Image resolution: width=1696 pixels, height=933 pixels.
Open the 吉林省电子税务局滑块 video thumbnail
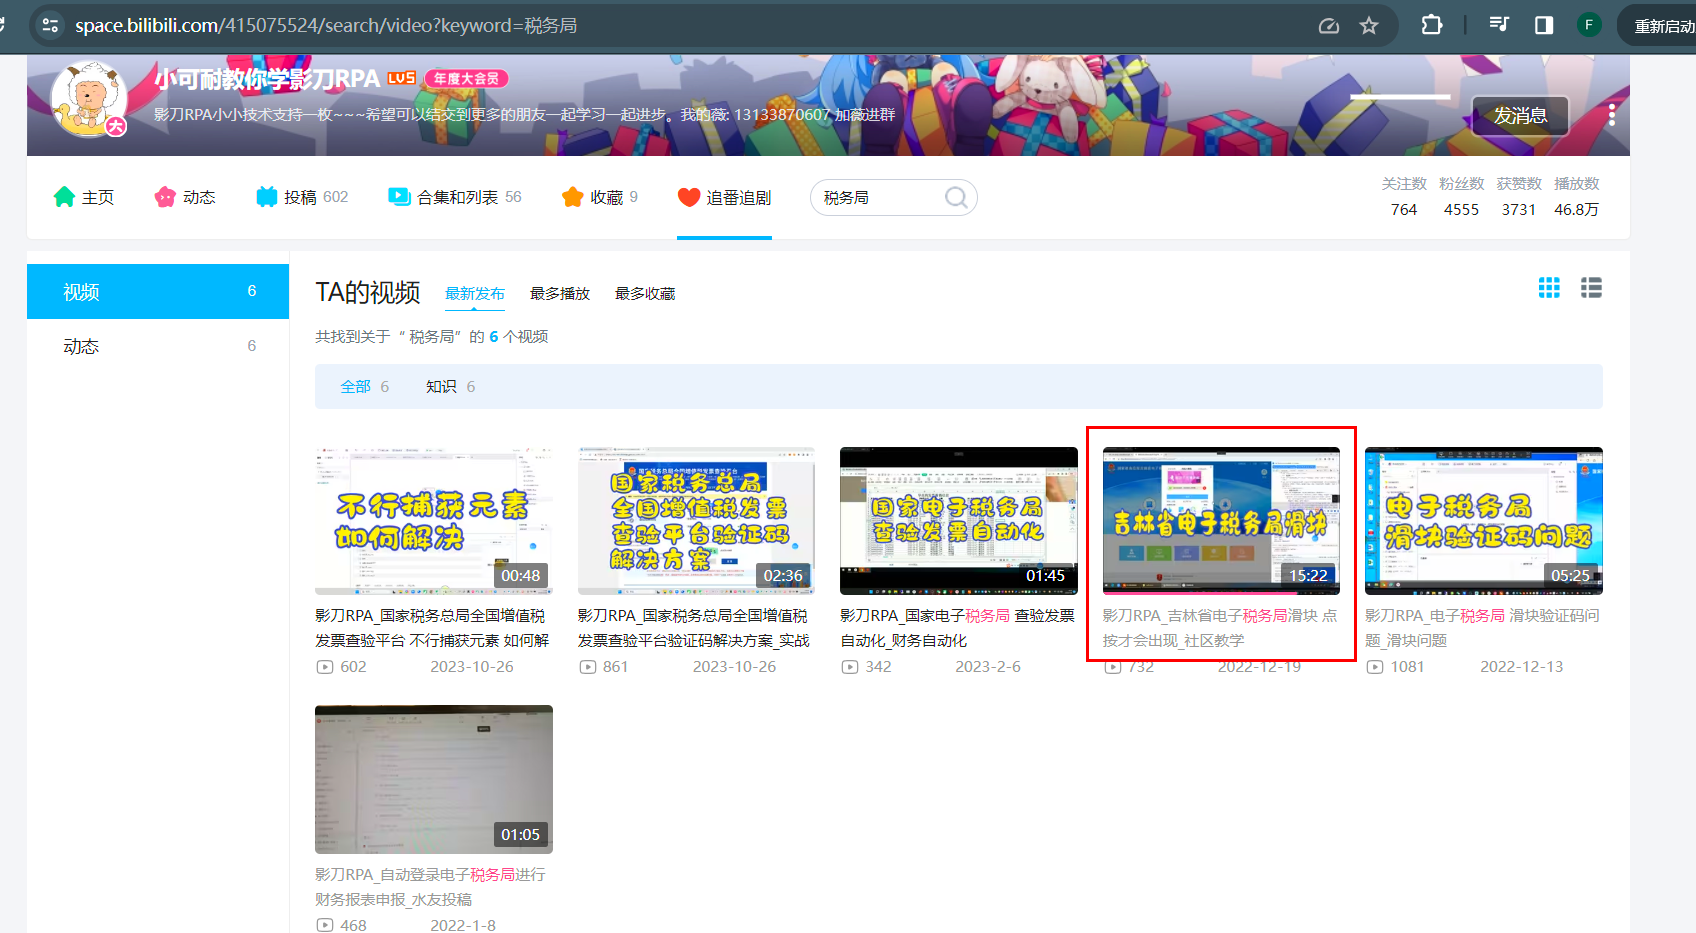1220,521
